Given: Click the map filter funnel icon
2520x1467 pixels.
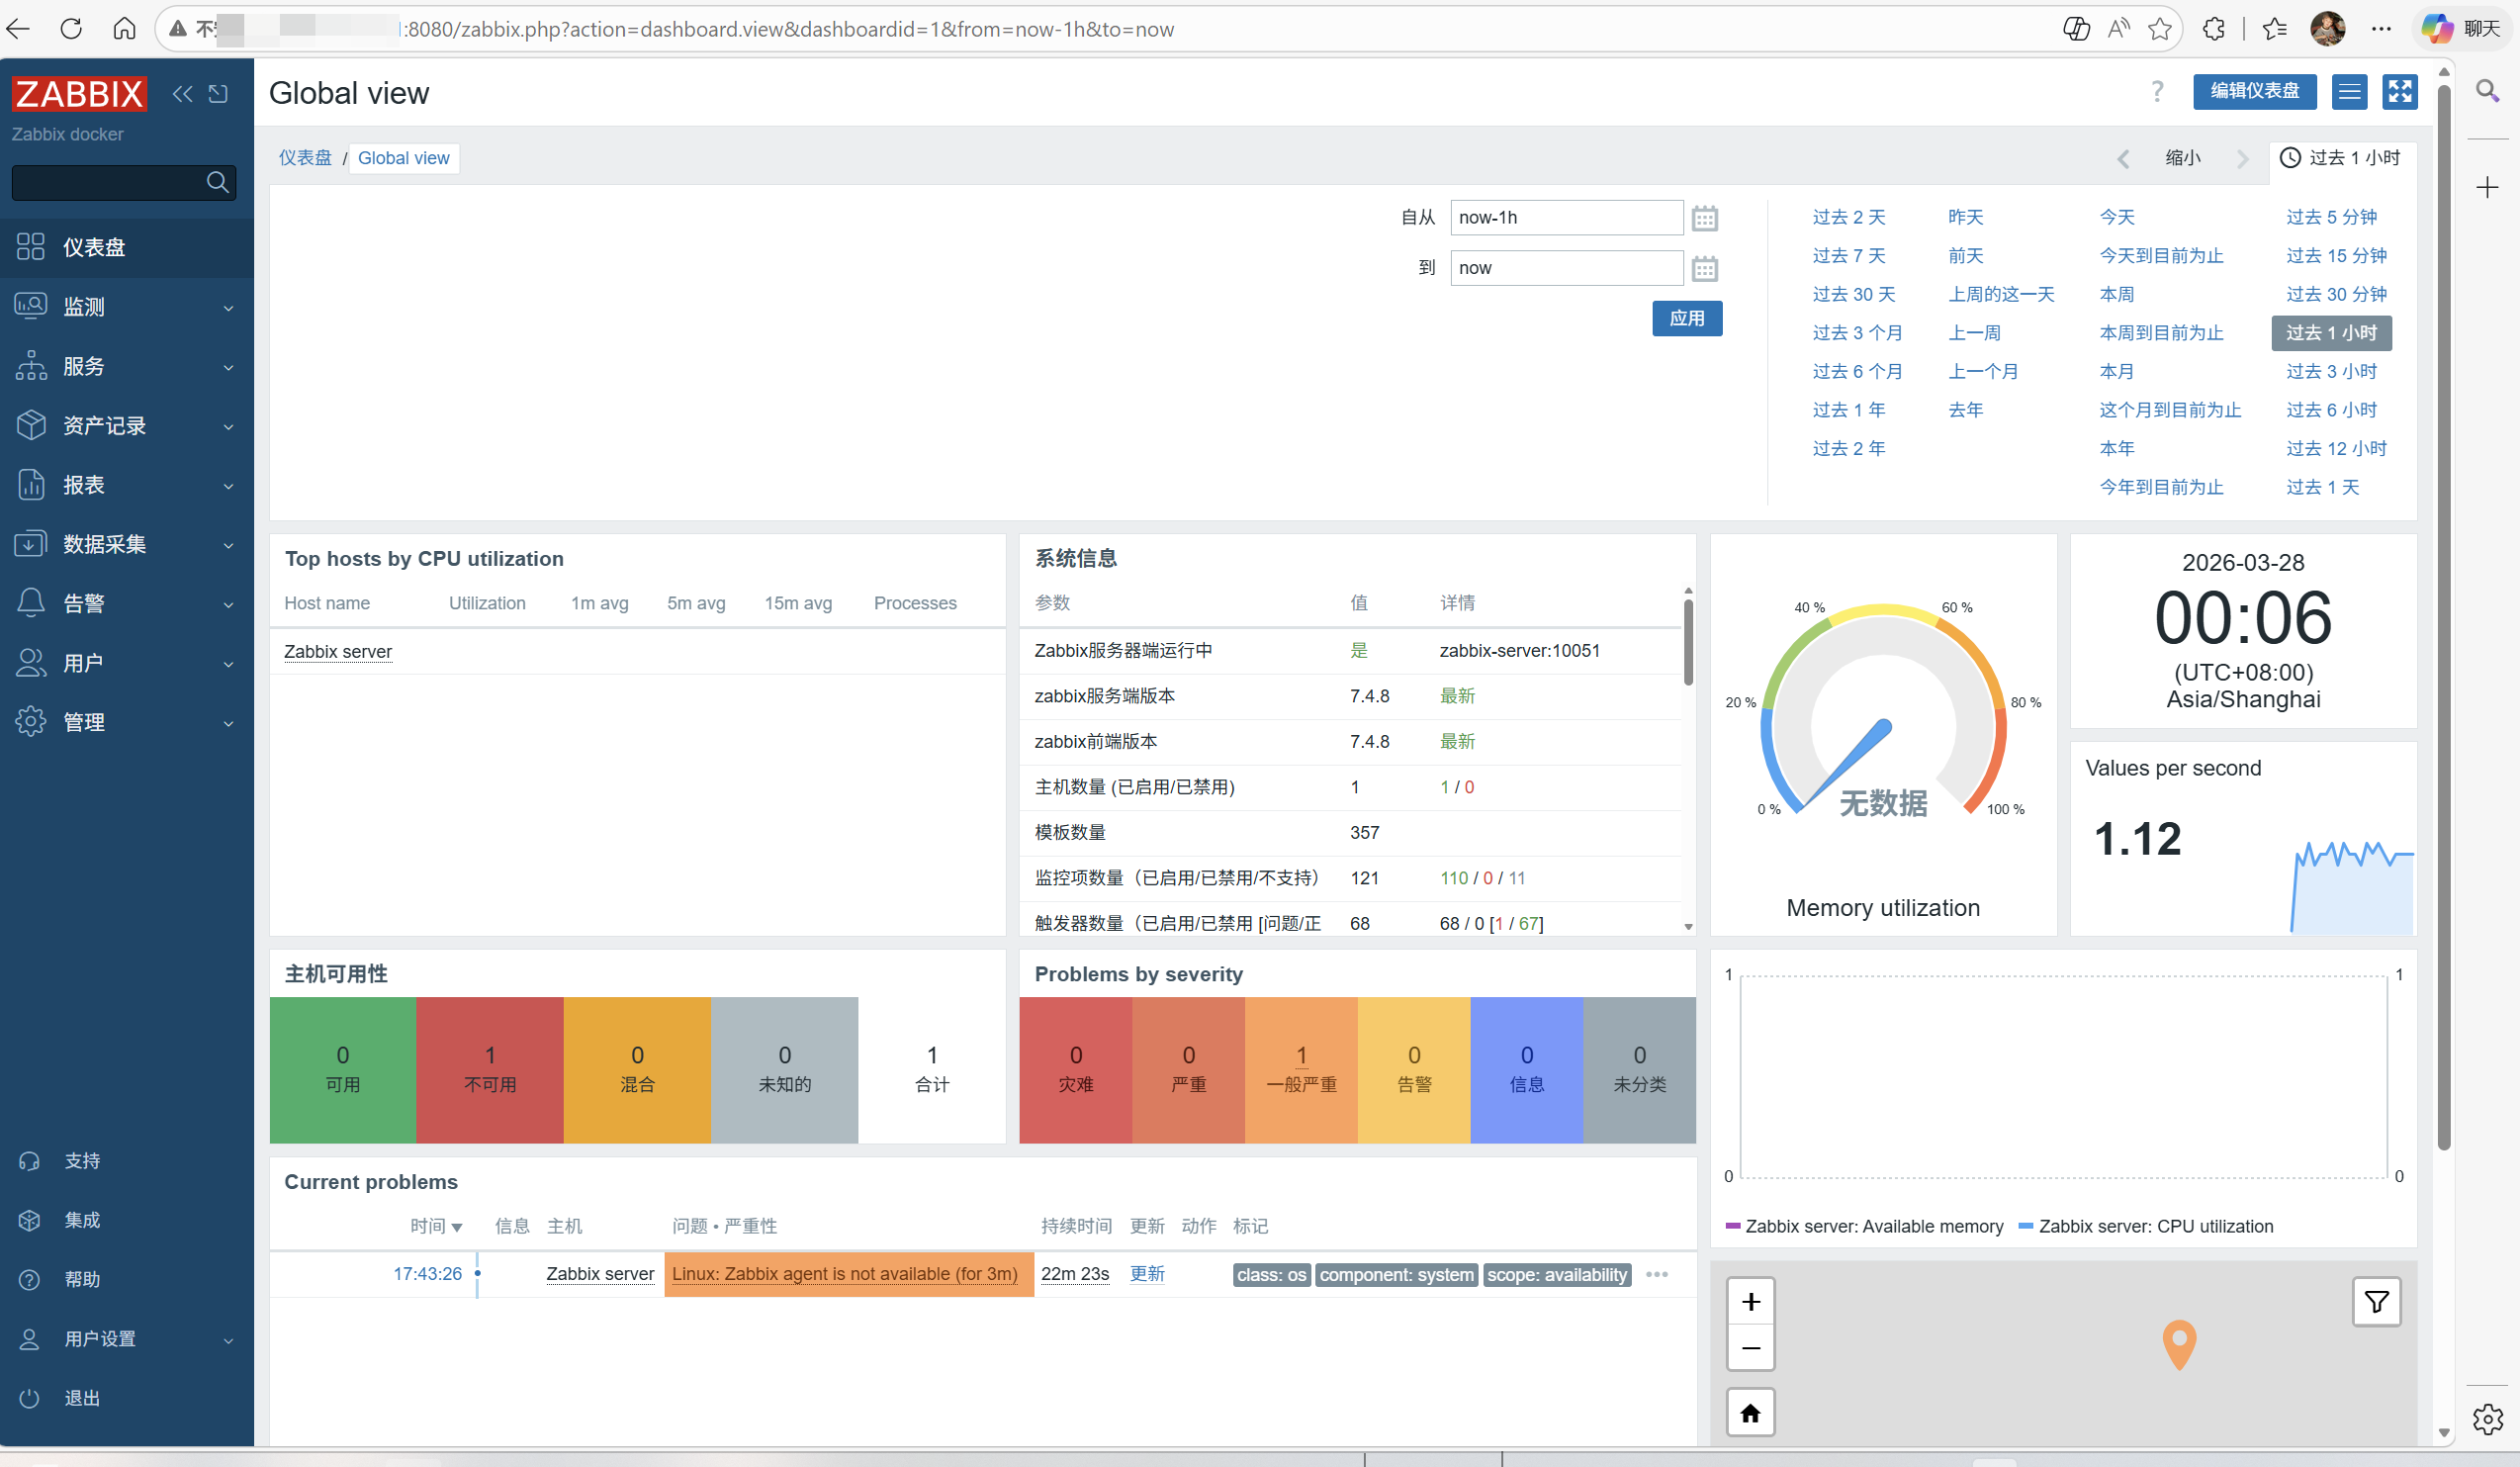Looking at the screenshot, I should 2376,1301.
